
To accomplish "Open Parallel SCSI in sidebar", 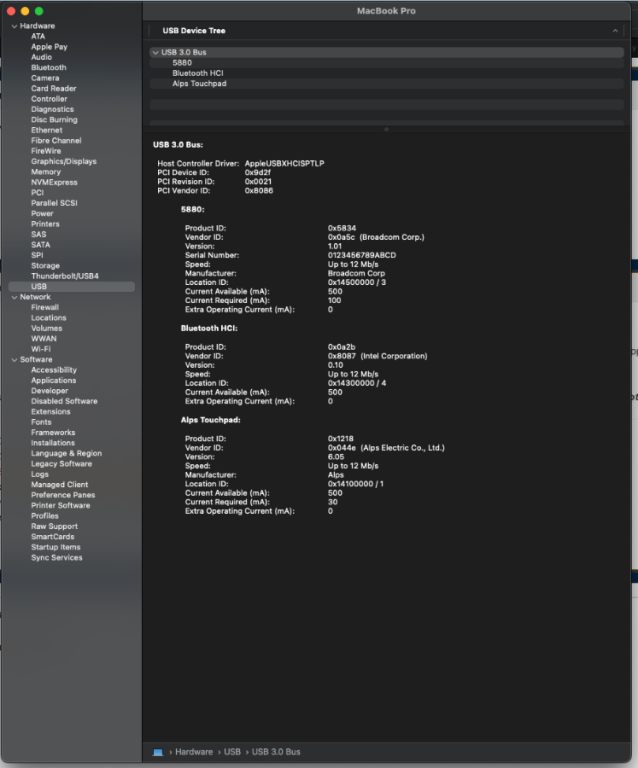I will tap(54, 203).
